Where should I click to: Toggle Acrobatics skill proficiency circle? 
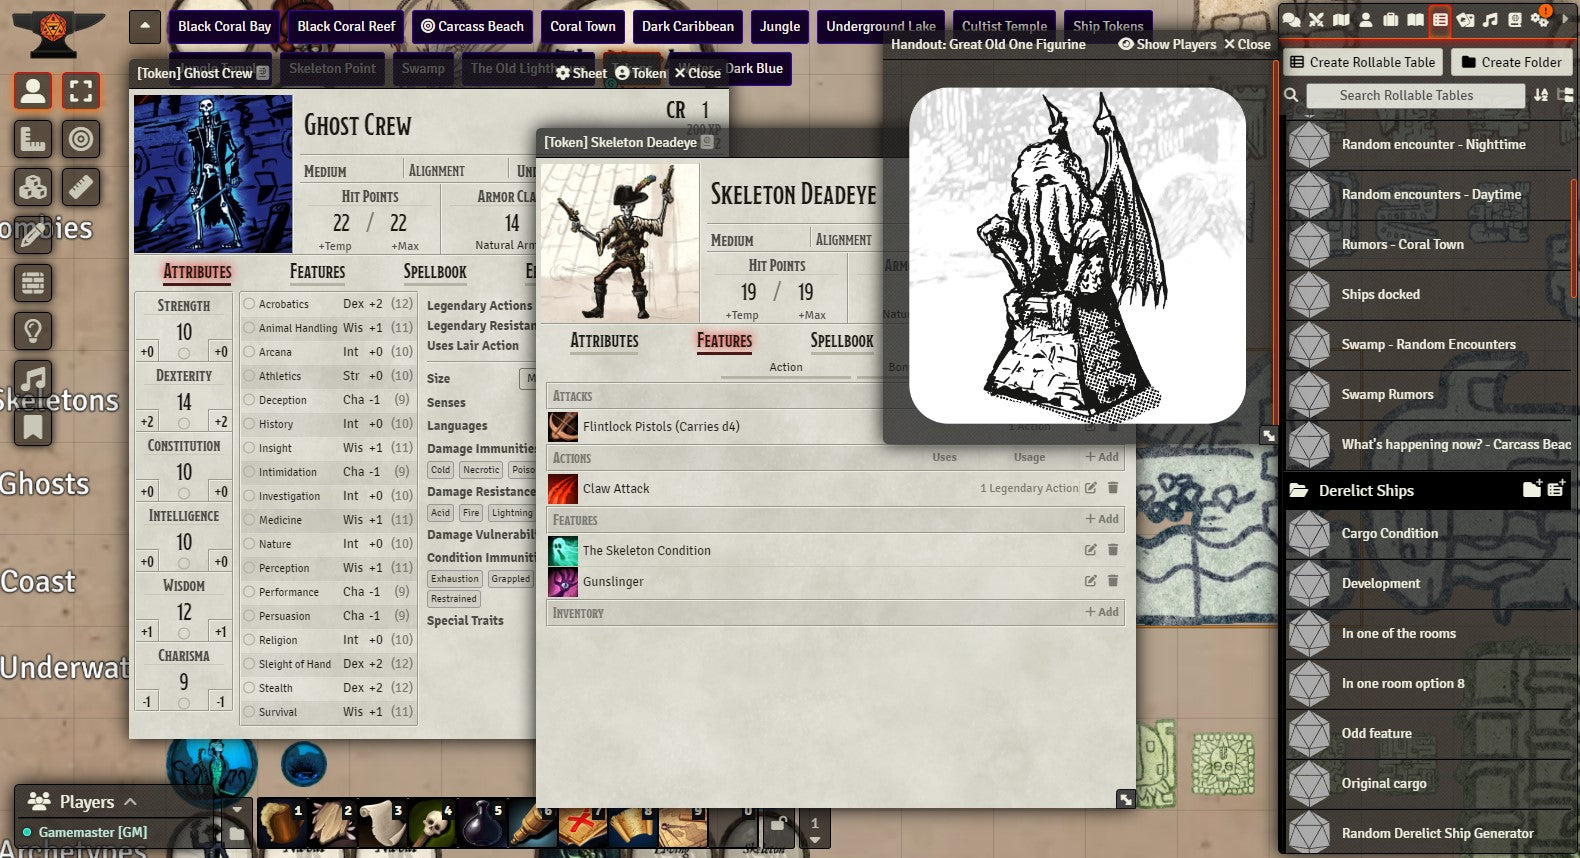click(250, 304)
